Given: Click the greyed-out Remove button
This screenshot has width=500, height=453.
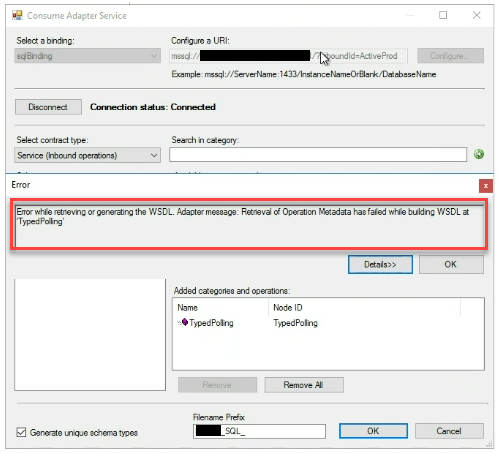Looking at the screenshot, I should pyautogui.click(x=217, y=385).
